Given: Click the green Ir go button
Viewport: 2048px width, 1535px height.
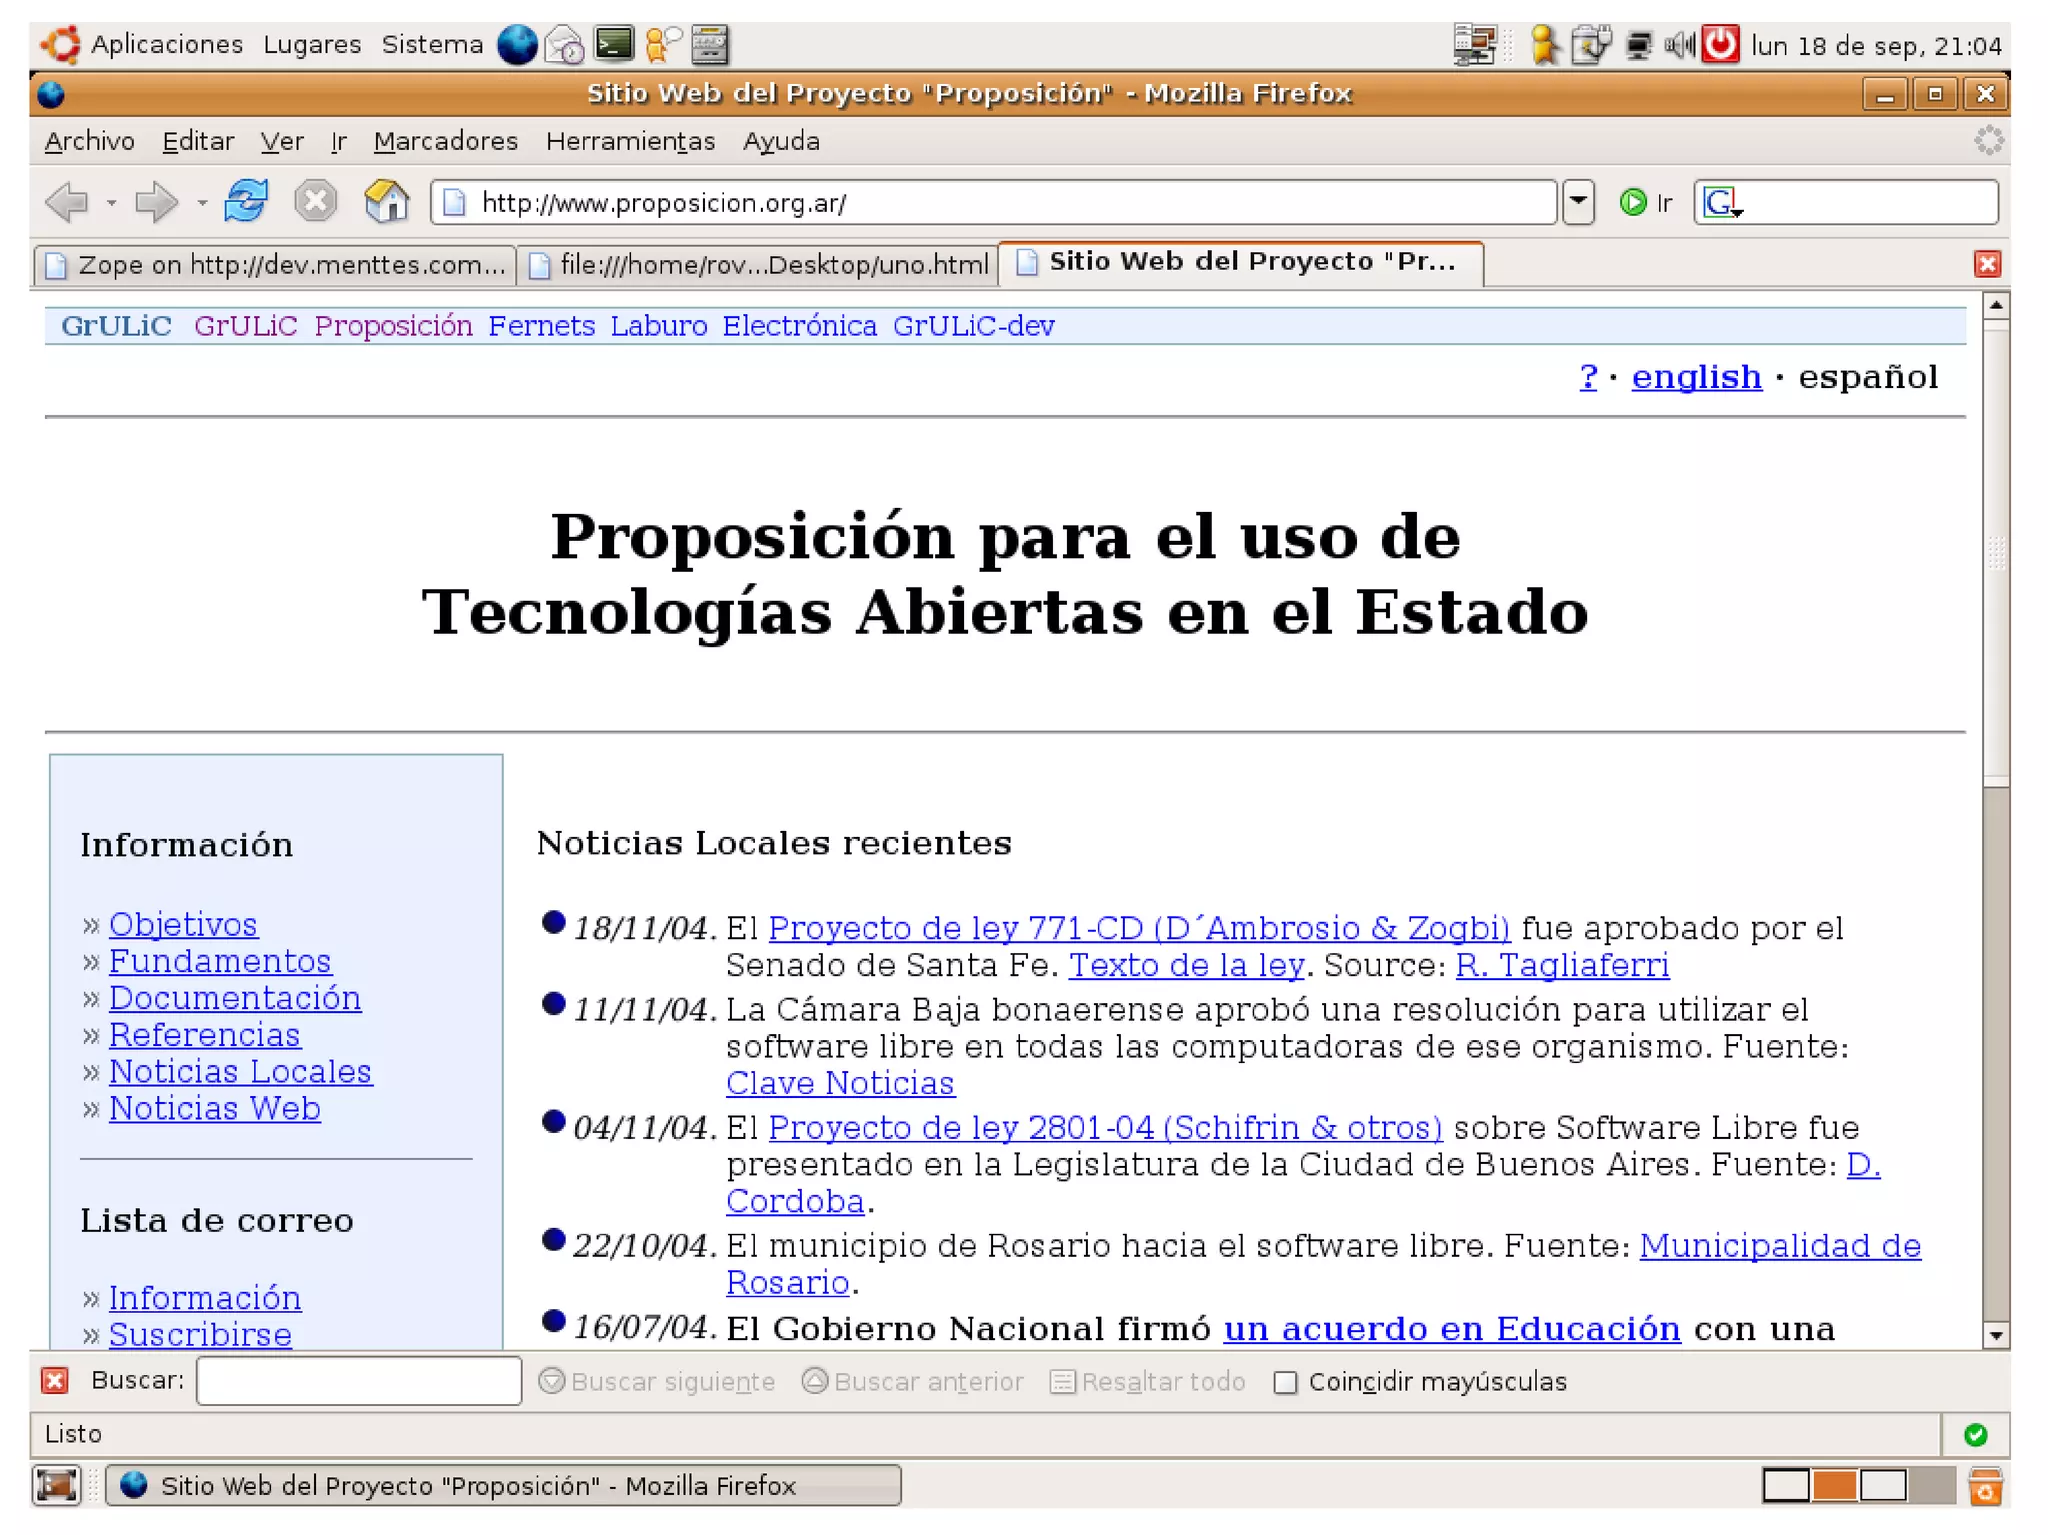Looking at the screenshot, I should (1645, 203).
